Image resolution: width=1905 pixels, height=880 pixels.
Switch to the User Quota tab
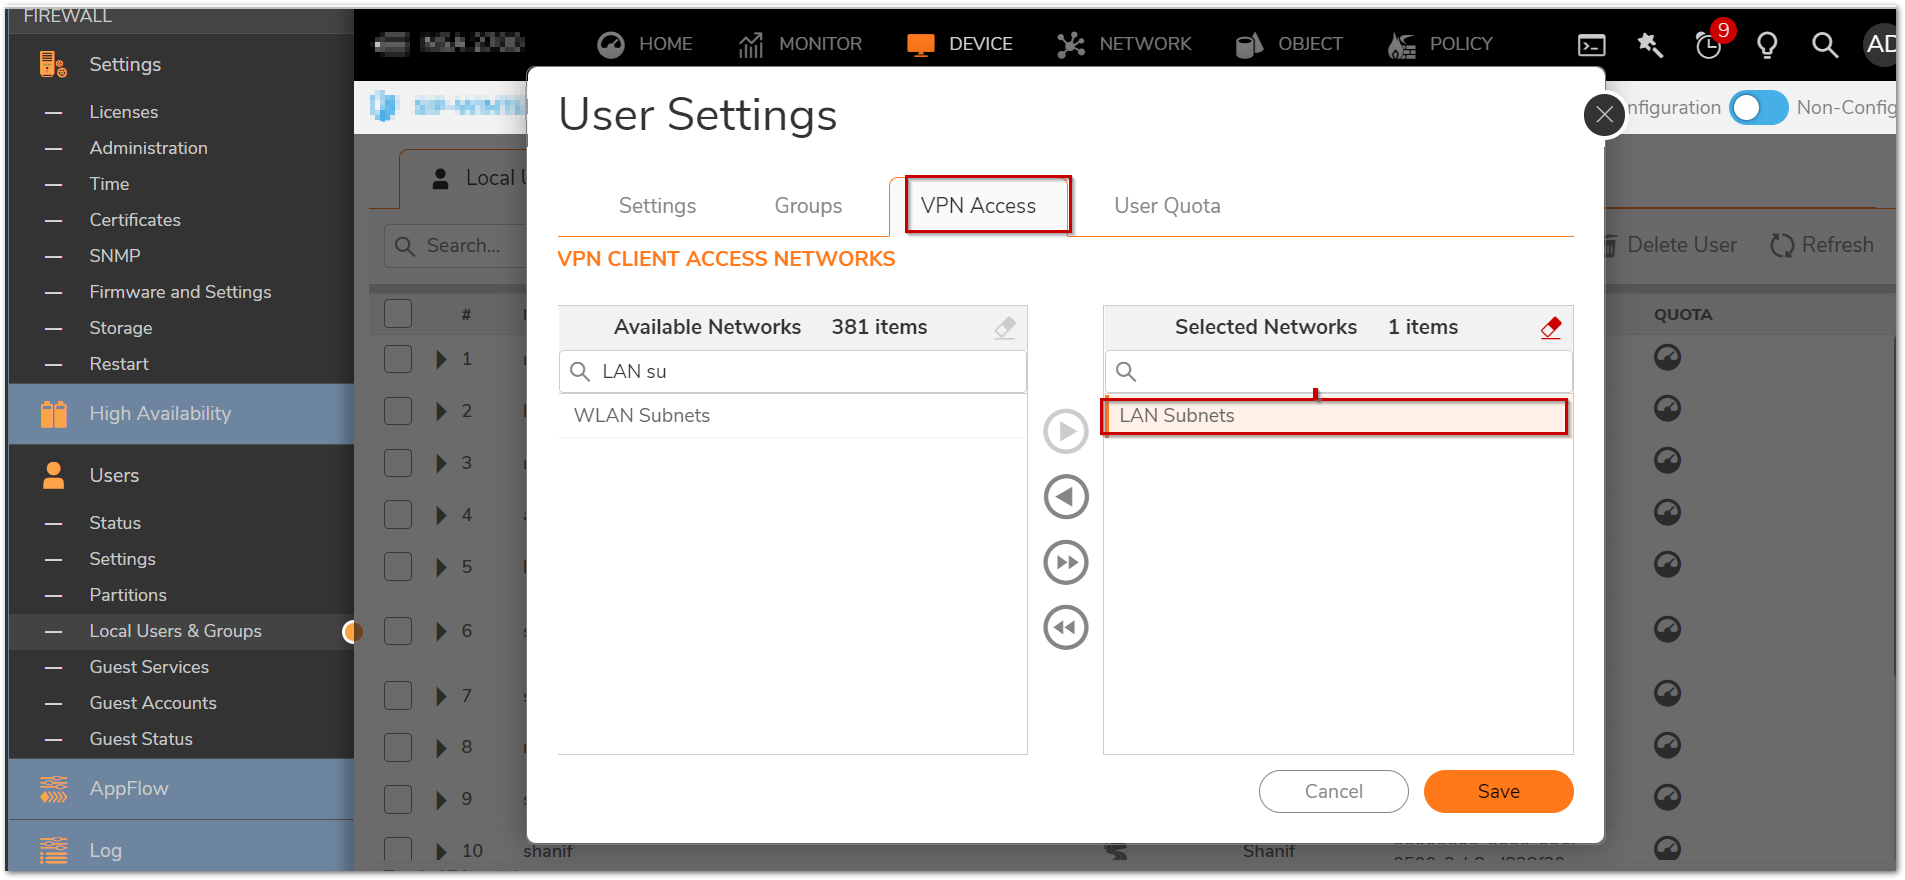(1167, 206)
